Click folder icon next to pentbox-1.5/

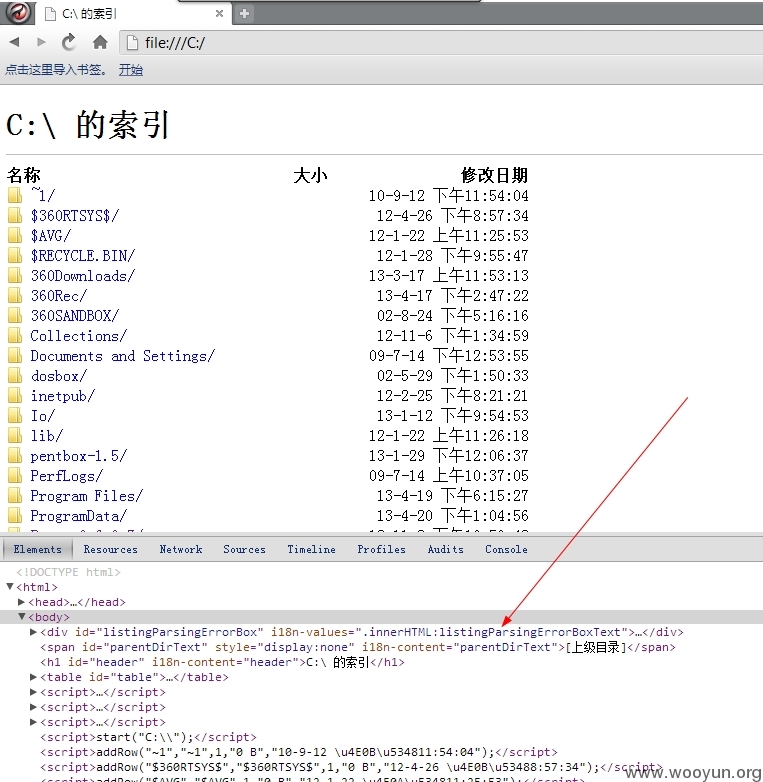(15, 455)
